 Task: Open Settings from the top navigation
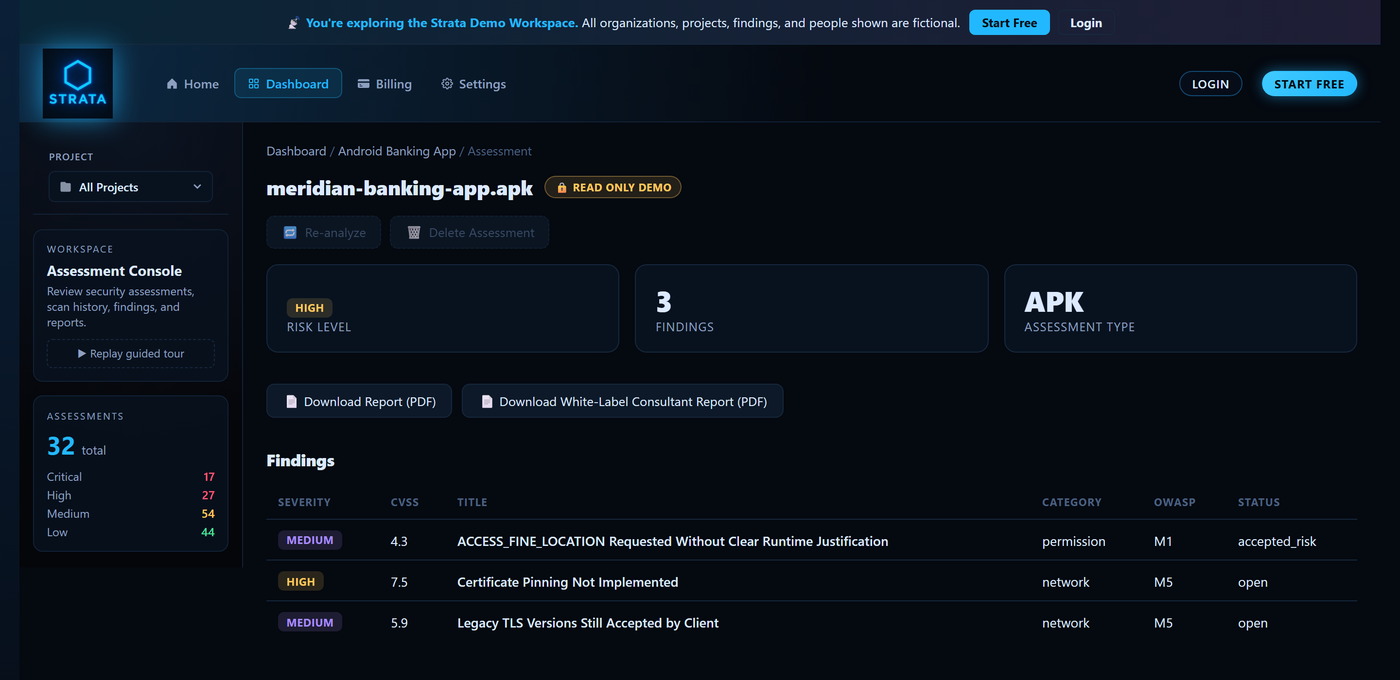(473, 84)
